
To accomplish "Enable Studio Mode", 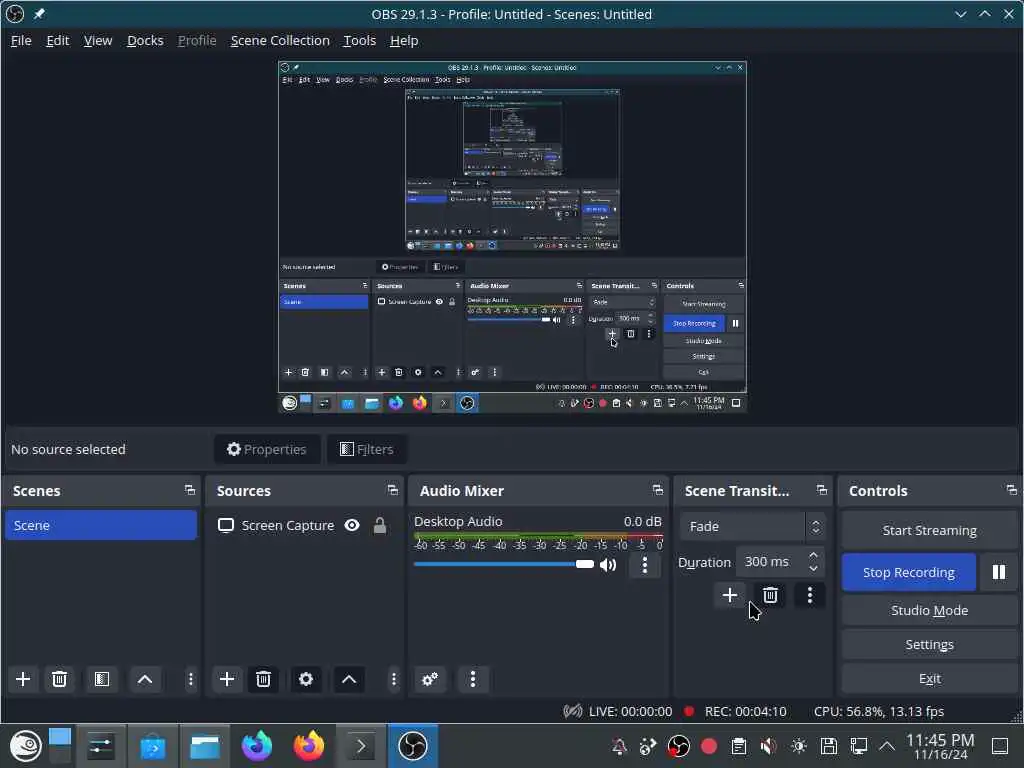I will pos(929,610).
